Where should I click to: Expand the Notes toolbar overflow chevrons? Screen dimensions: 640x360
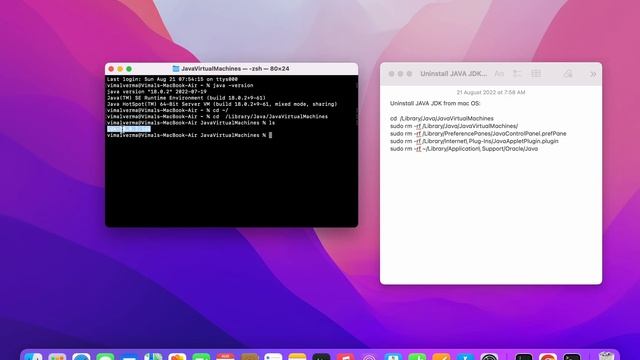click(593, 74)
